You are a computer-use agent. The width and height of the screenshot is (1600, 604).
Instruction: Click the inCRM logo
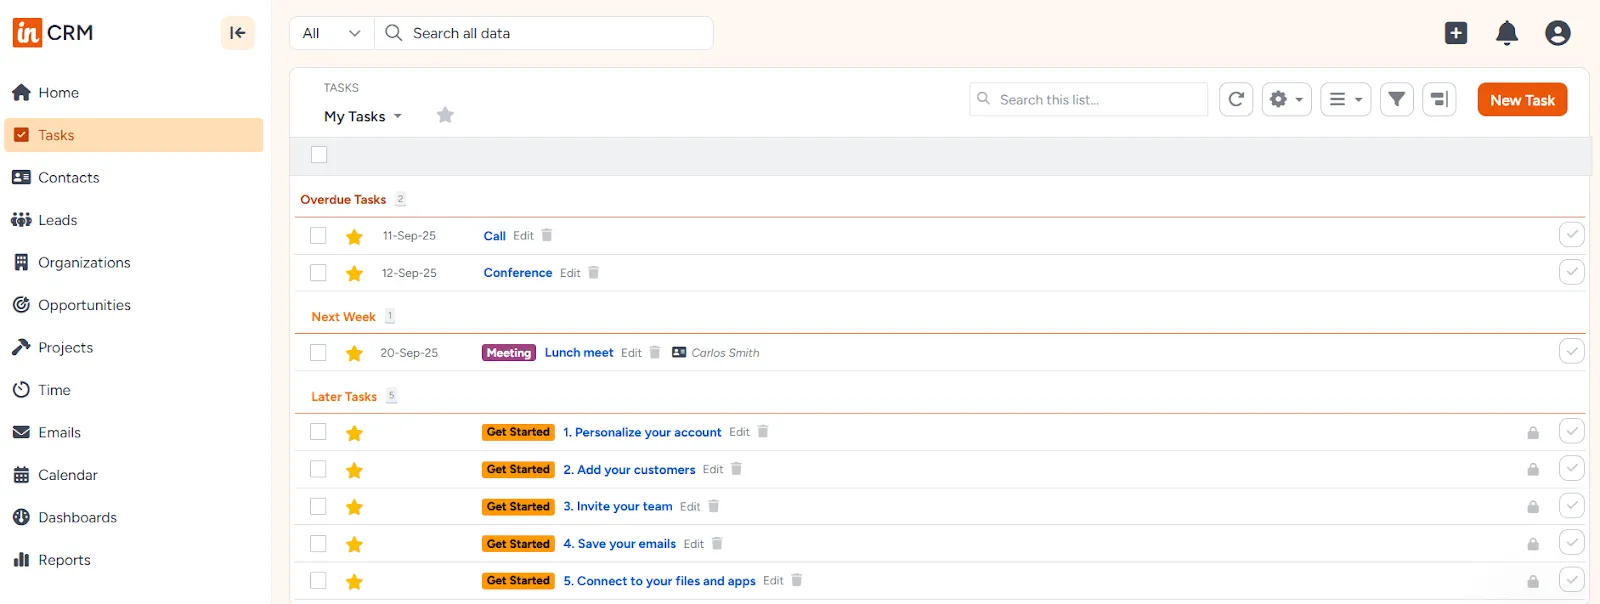tap(53, 33)
